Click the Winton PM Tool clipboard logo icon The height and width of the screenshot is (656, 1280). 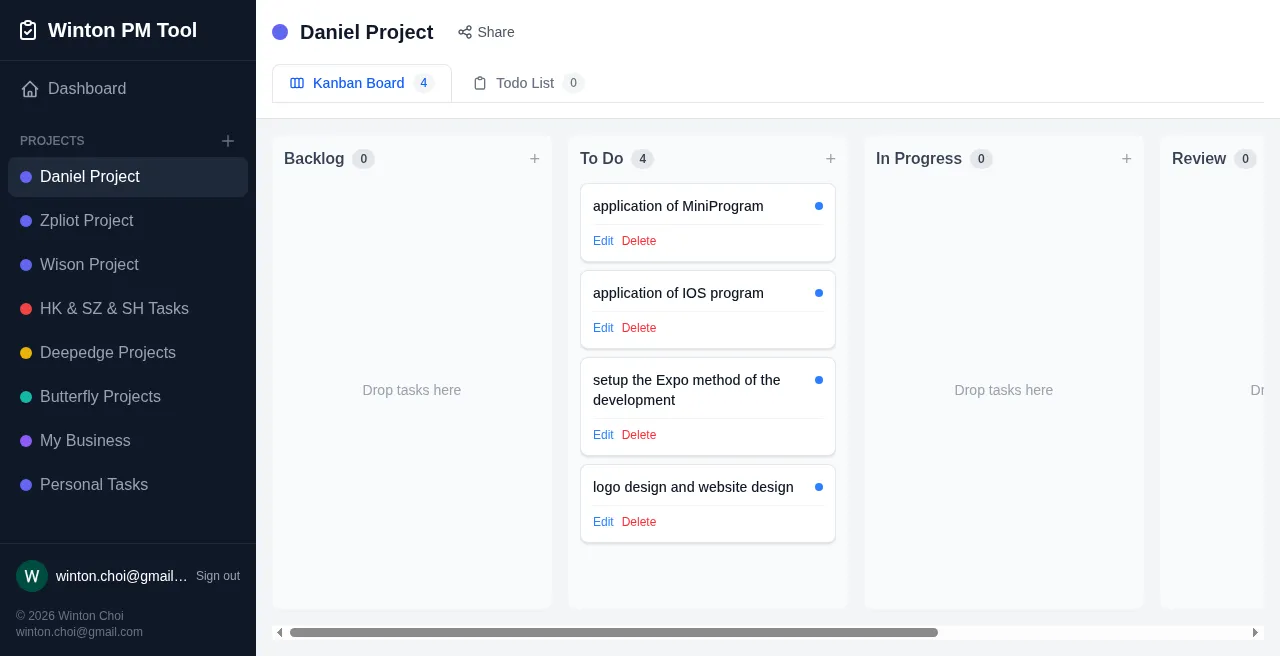coord(28,30)
